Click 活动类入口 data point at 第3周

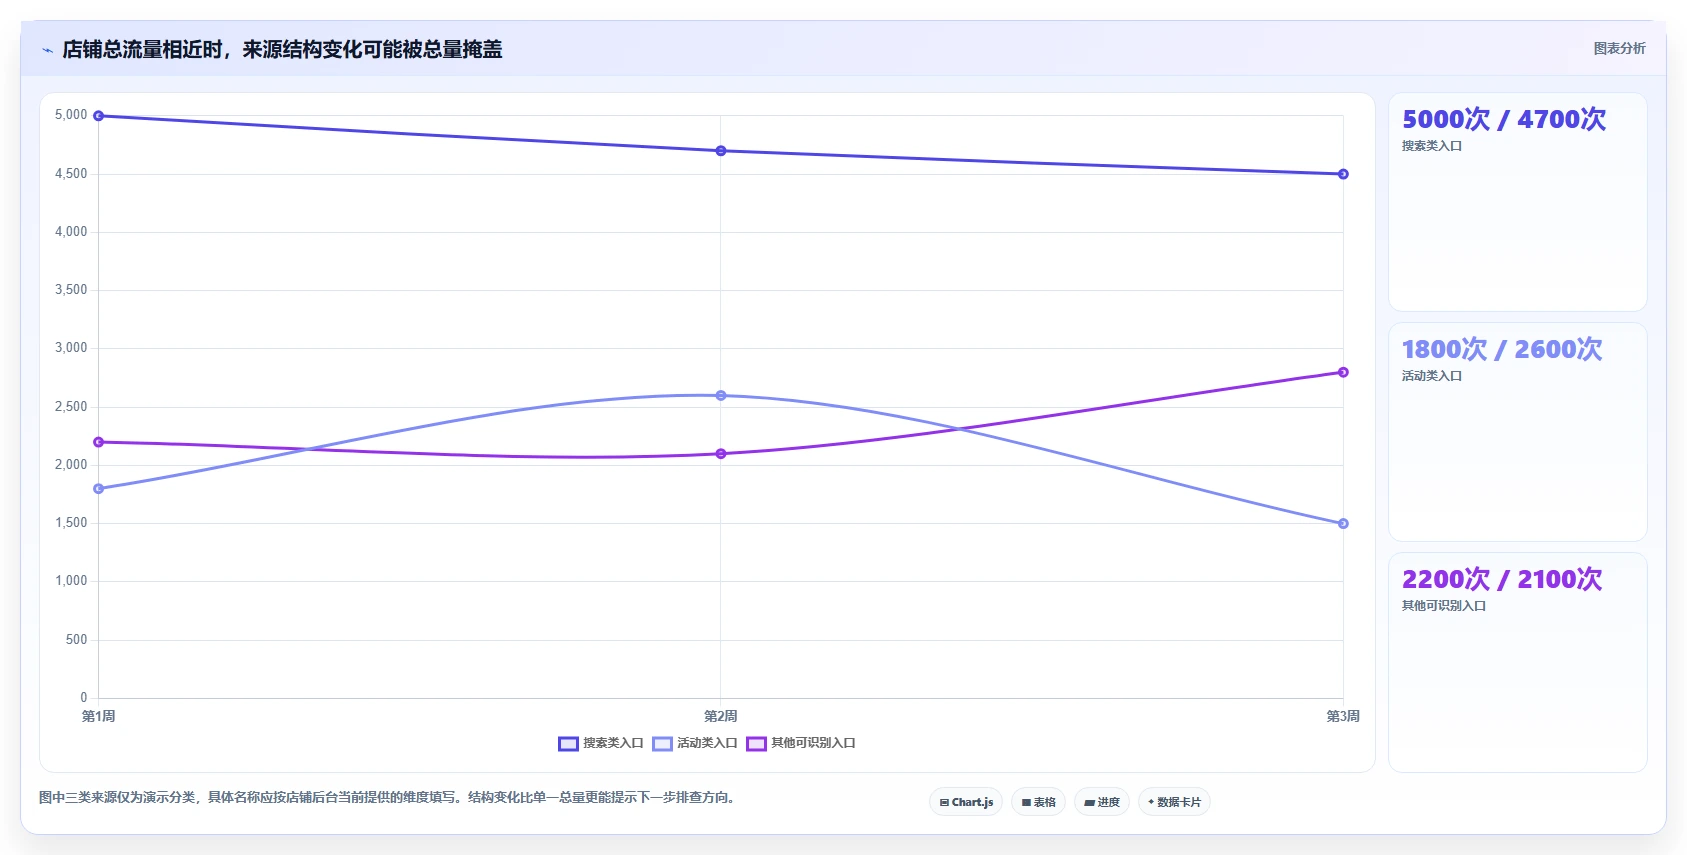pyautogui.click(x=1343, y=524)
